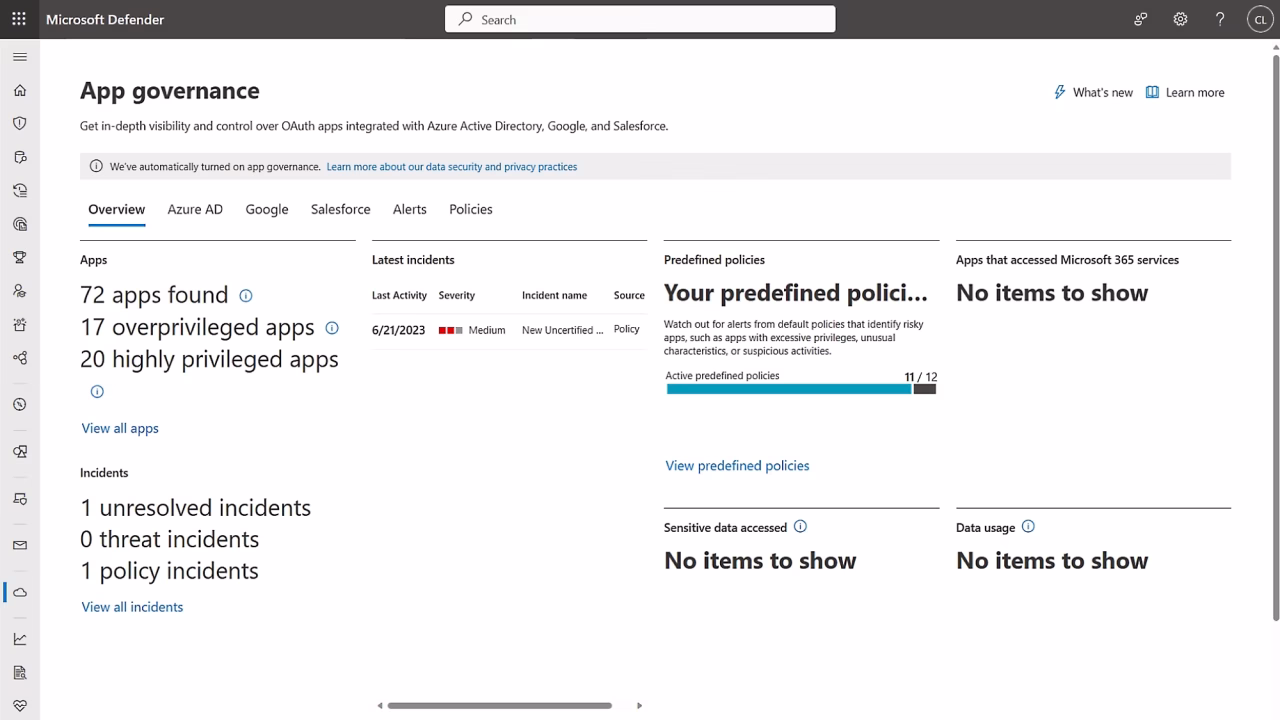This screenshot has height=720, width=1280.
Task: Open the app launcher waffle icon
Action: coord(19,19)
